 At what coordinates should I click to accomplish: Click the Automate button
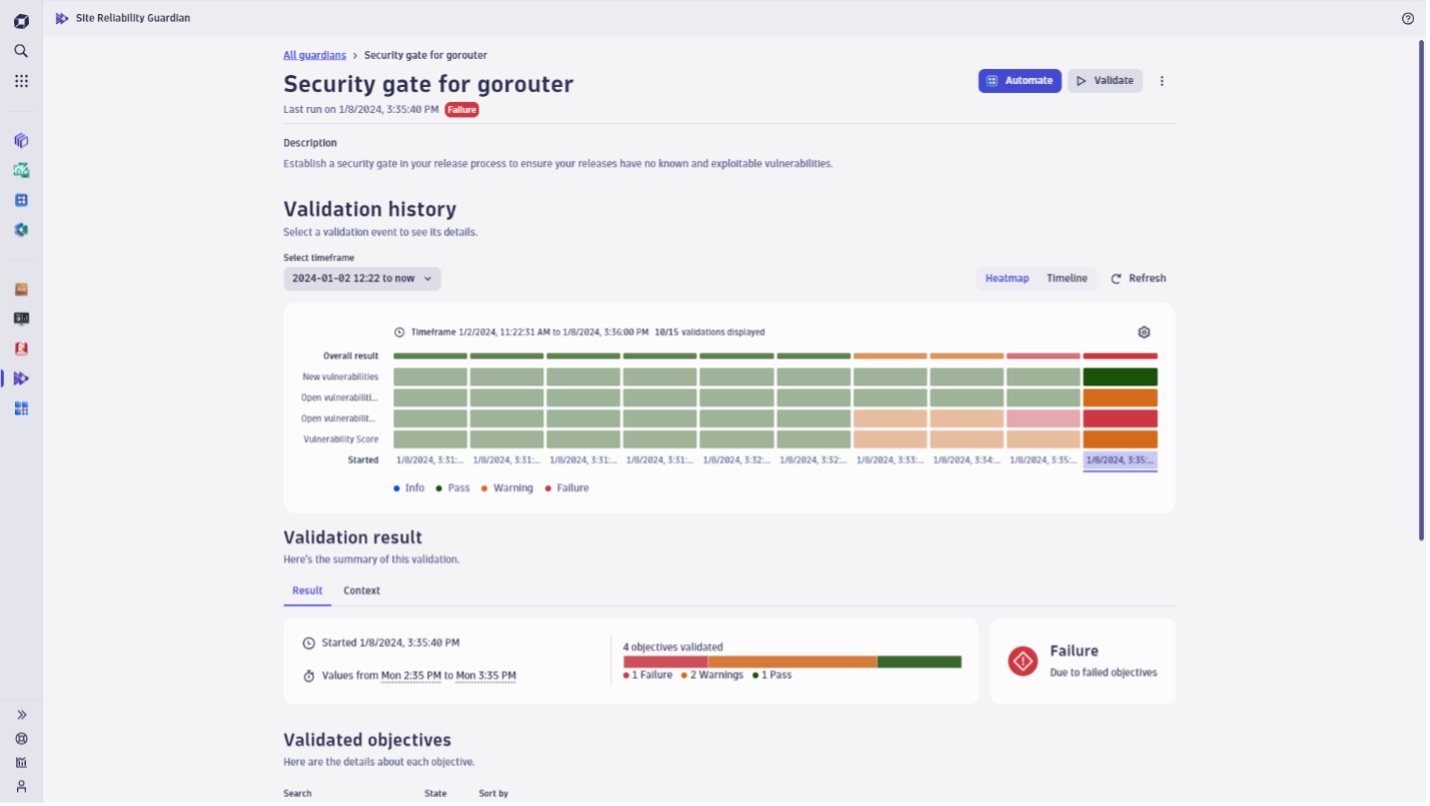coord(1019,81)
